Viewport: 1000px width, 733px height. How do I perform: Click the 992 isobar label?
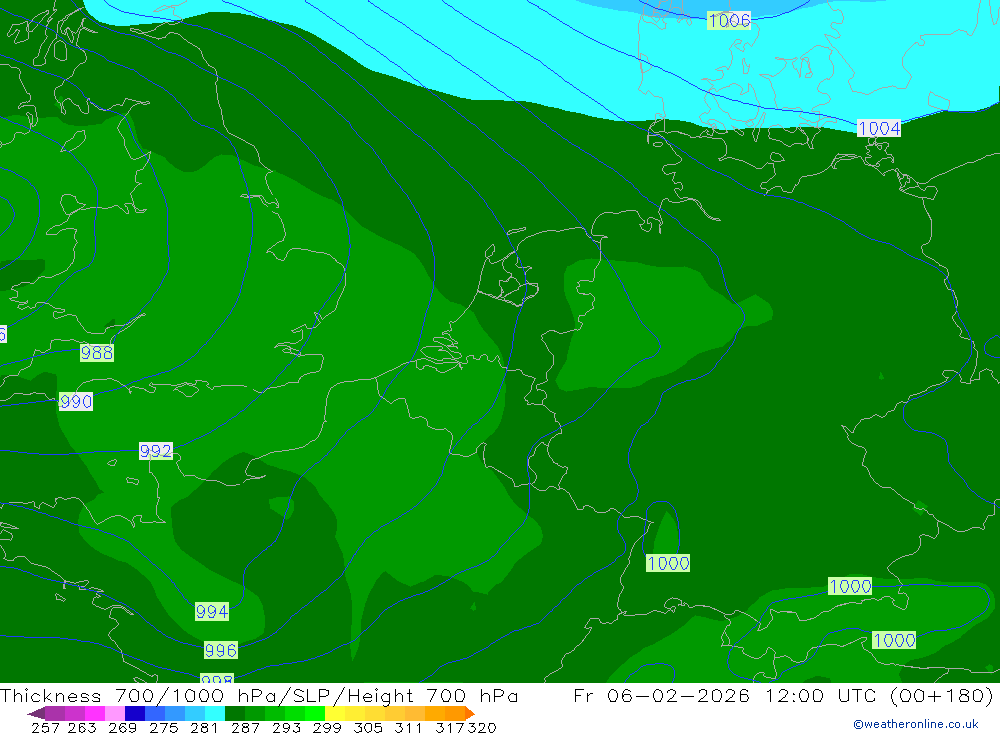[x=156, y=451]
